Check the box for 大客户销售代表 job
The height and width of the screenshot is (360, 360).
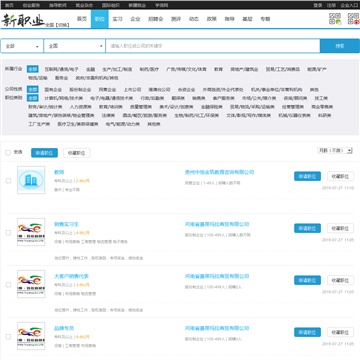pyautogui.click(x=8, y=284)
